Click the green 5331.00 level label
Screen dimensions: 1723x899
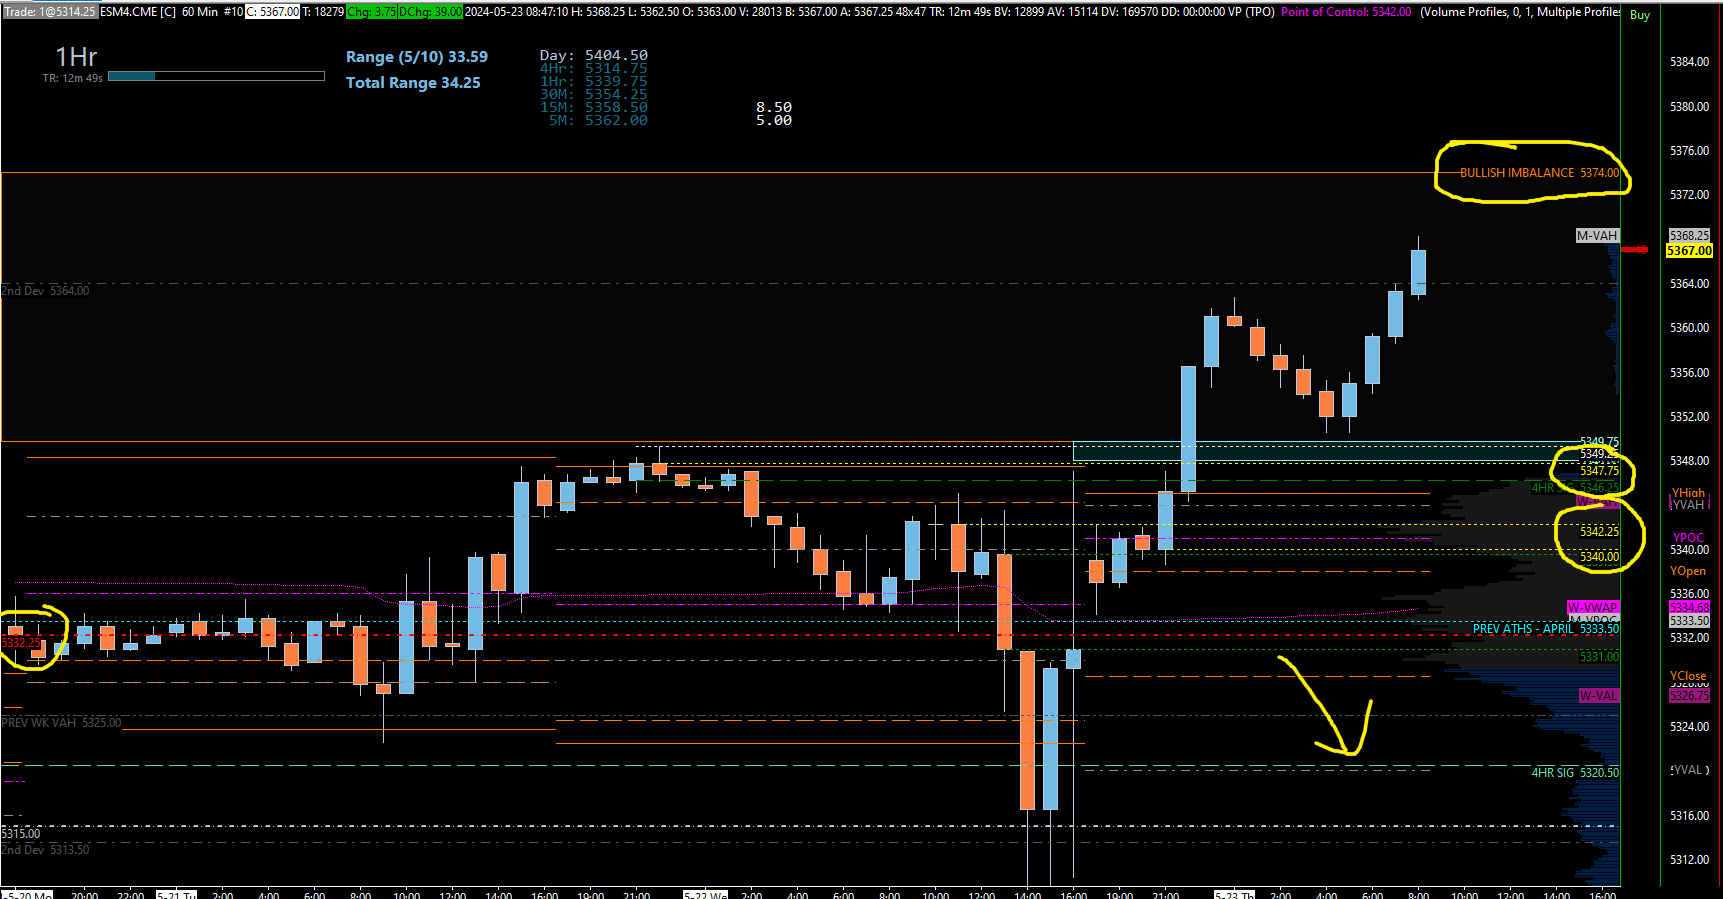point(1599,657)
